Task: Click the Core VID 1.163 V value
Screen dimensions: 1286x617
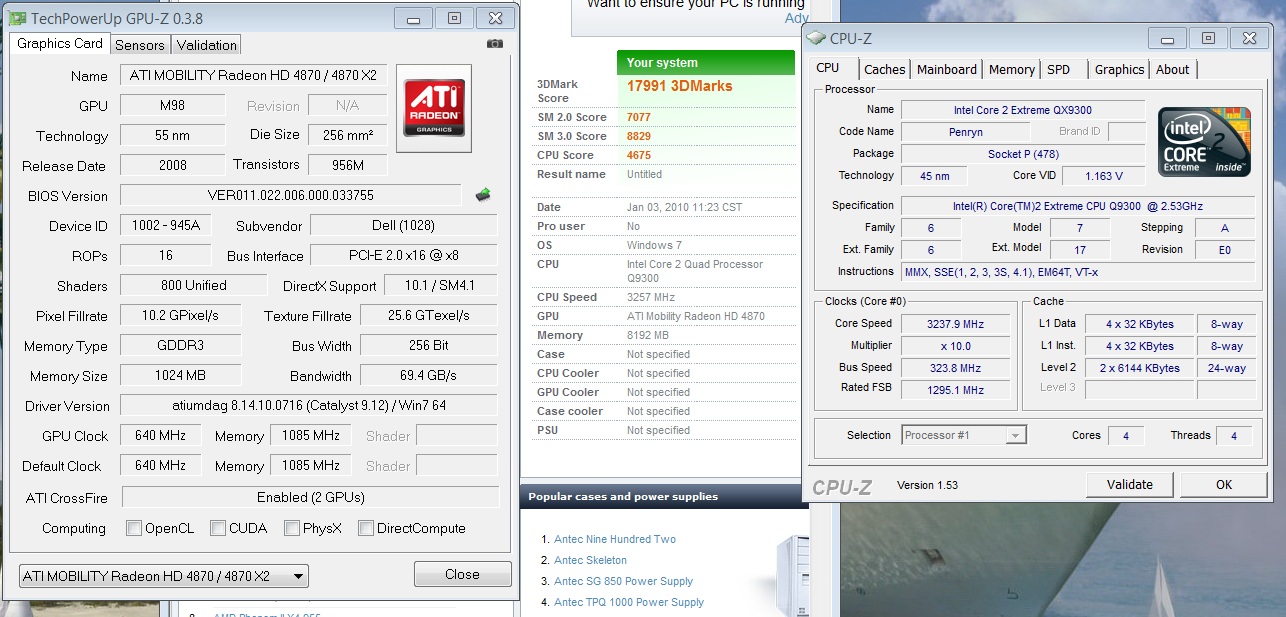Action: point(1103,176)
